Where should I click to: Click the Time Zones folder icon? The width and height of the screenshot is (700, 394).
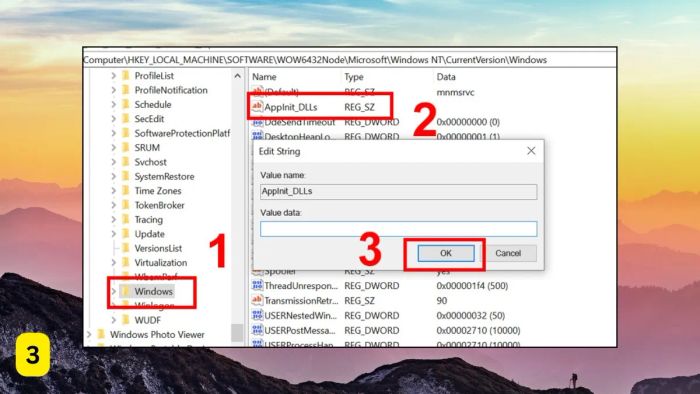[126, 191]
